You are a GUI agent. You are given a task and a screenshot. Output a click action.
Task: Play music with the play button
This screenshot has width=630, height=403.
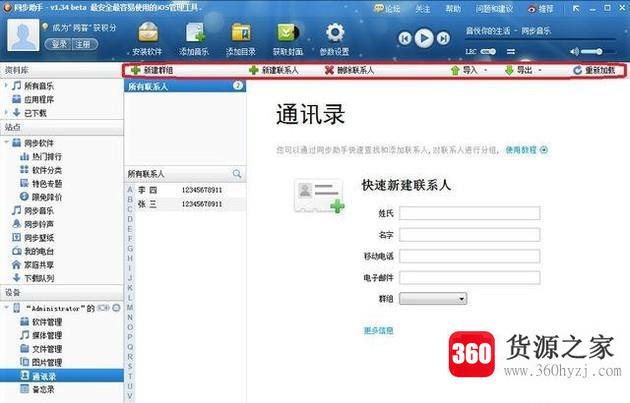(424, 38)
